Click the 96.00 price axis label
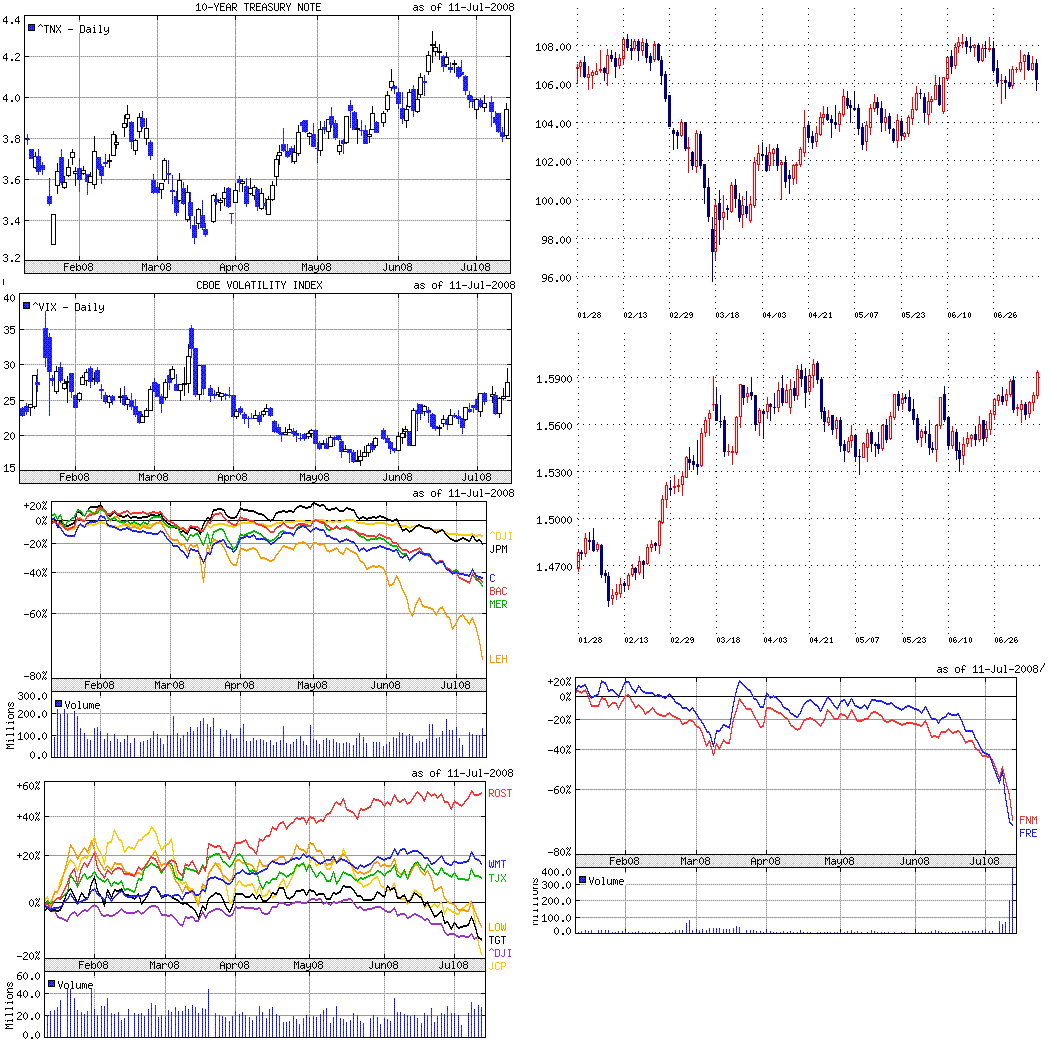 pos(556,278)
